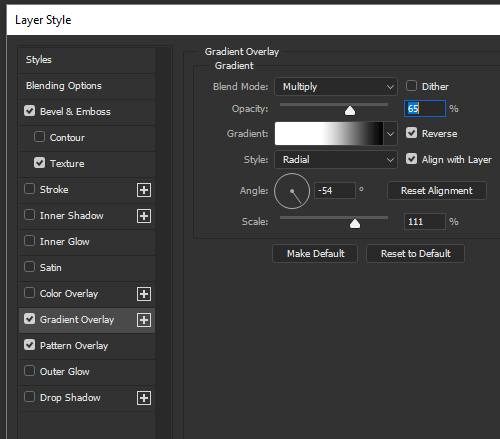Click the Scale percentage input field

pyautogui.click(x=425, y=222)
